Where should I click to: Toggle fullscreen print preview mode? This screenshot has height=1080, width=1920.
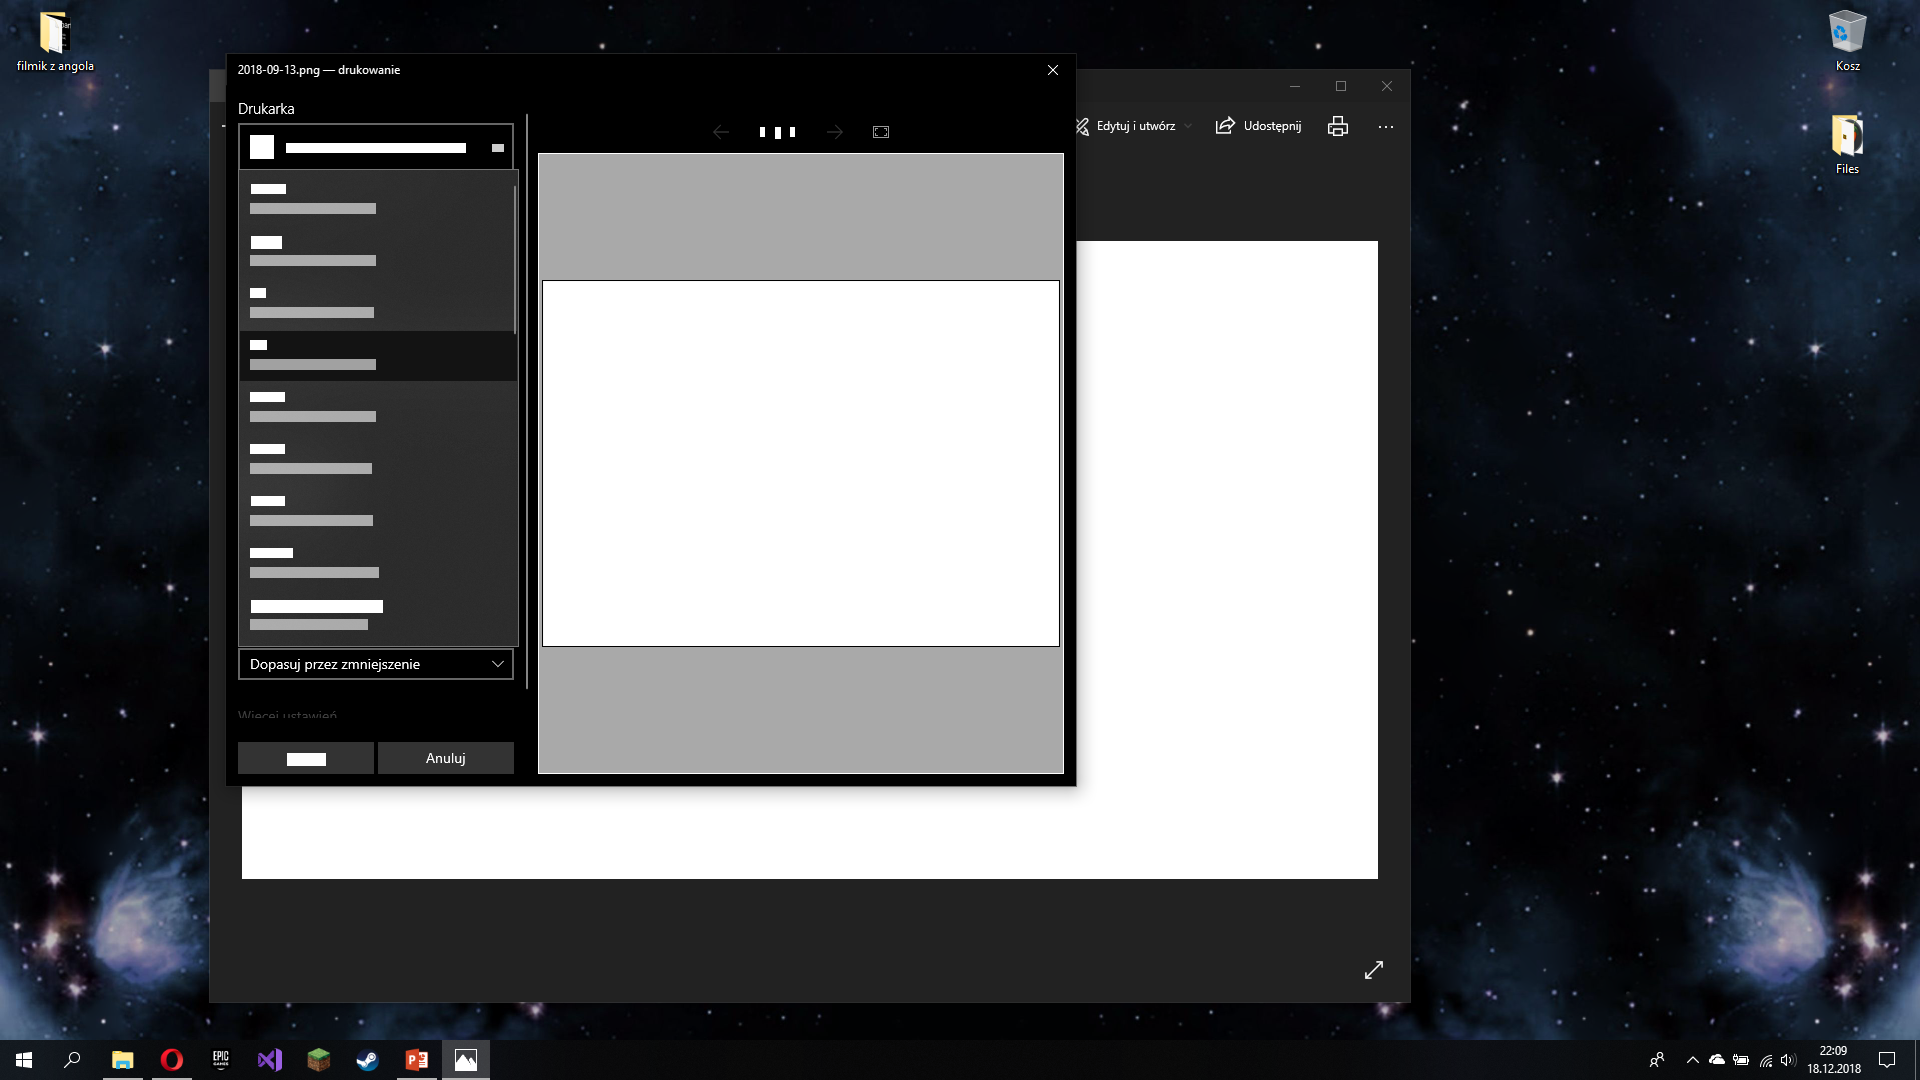(881, 131)
